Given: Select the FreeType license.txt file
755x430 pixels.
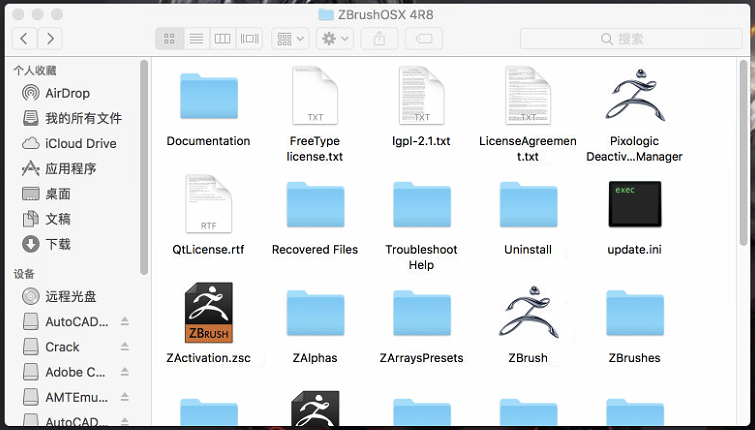Looking at the screenshot, I should coord(315,96).
